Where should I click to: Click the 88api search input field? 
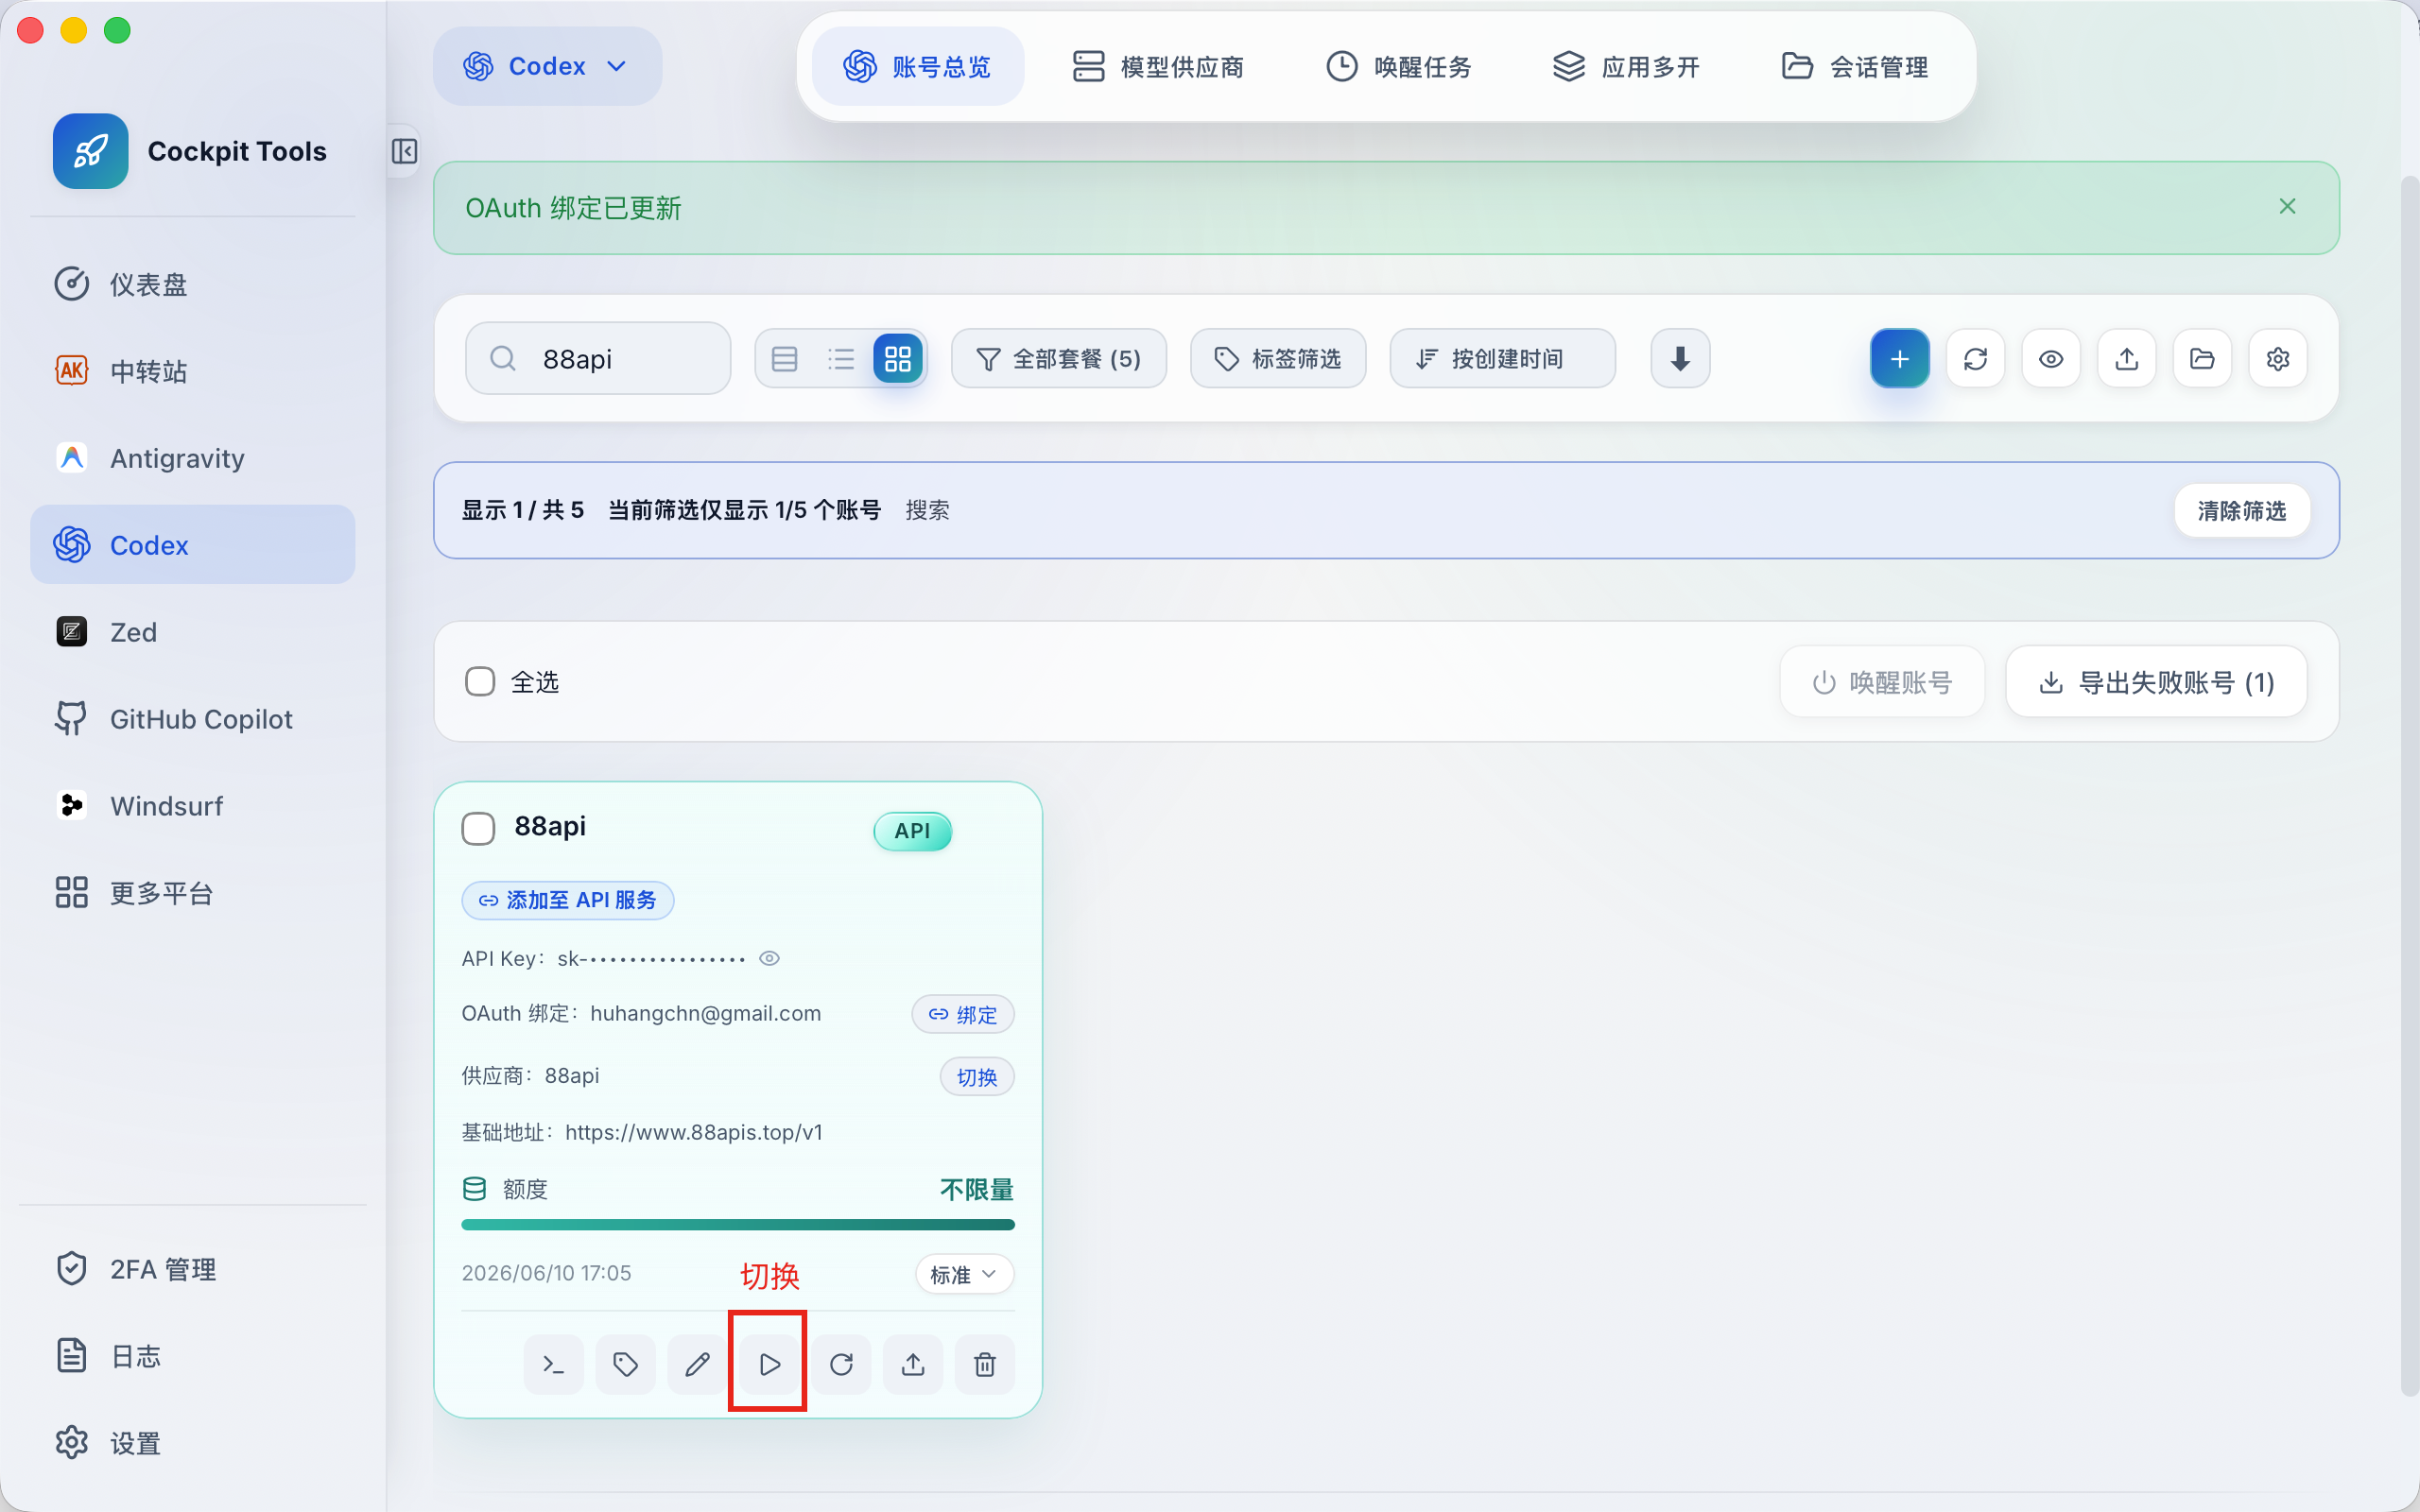click(x=598, y=358)
